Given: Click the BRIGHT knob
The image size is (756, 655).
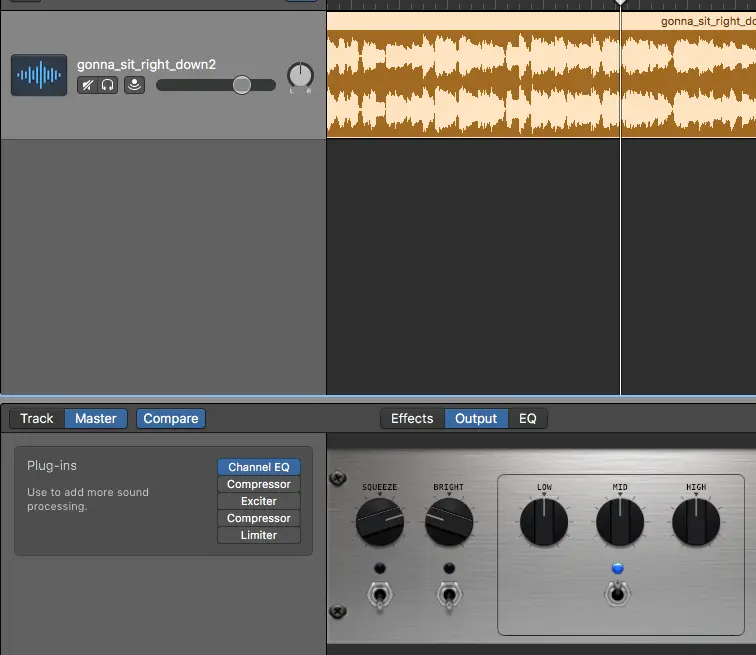Looking at the screenshot, I should click(x=449, y=523).
